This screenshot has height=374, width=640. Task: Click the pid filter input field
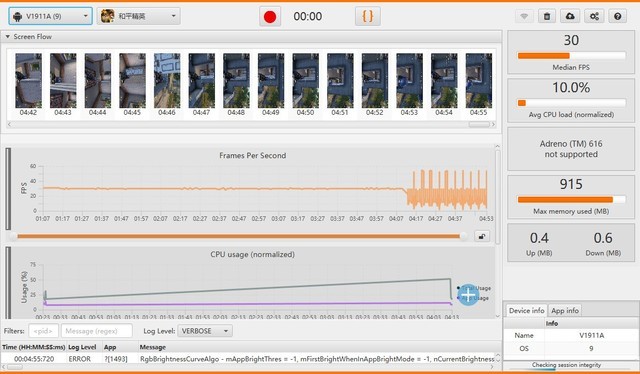[x=43, y=331]
